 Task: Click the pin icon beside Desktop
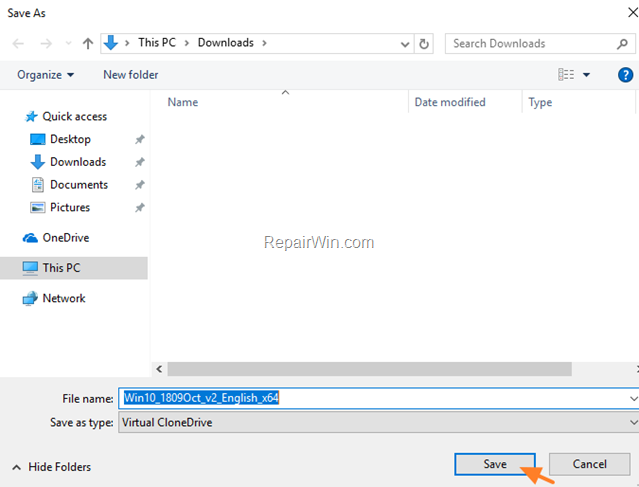140,139
